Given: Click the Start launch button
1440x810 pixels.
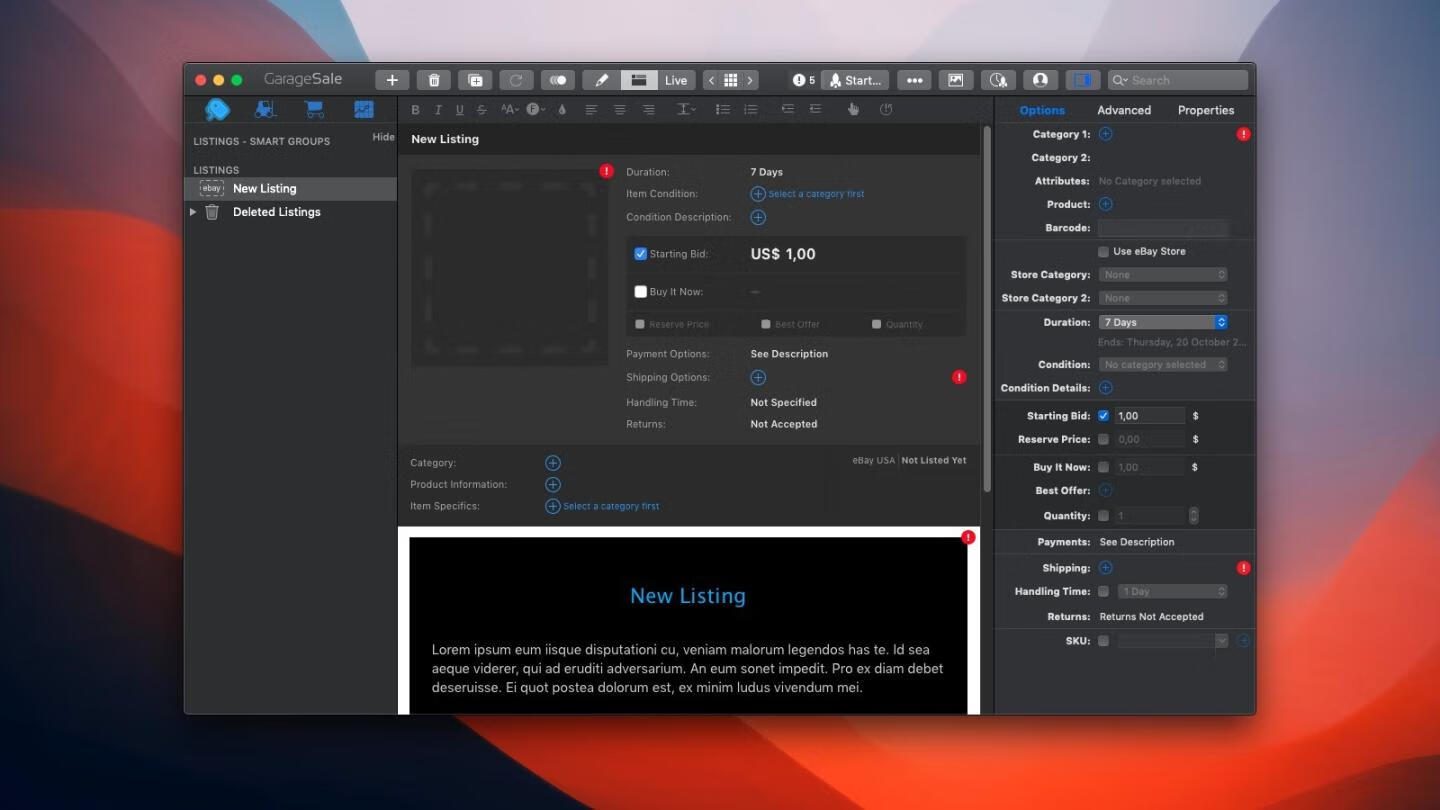Looking at the screenshot, I should point(855,80).
